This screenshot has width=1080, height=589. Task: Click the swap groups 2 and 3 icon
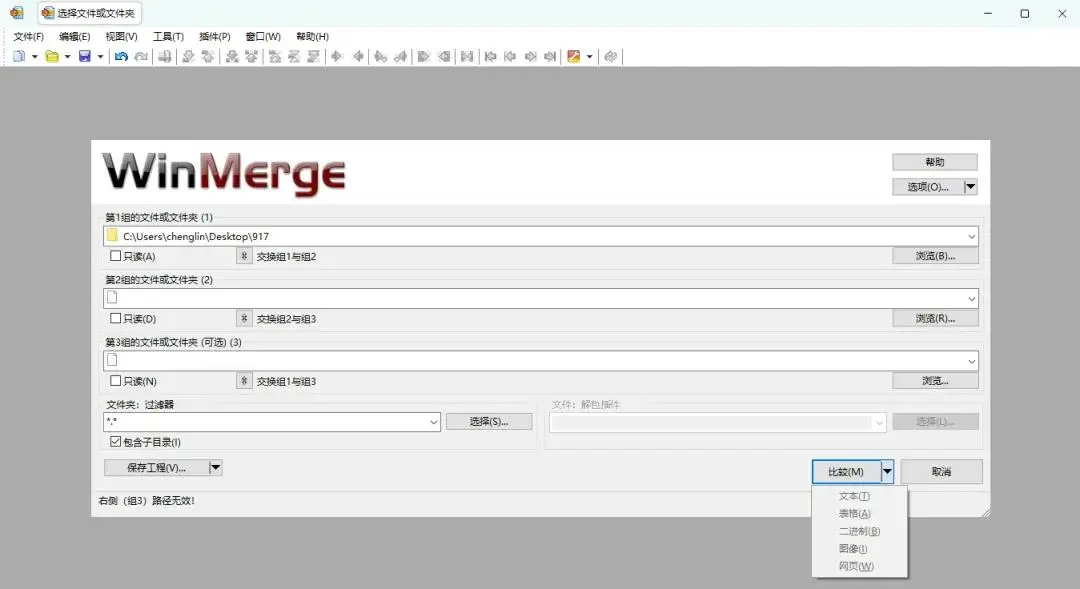pos(244,319)
